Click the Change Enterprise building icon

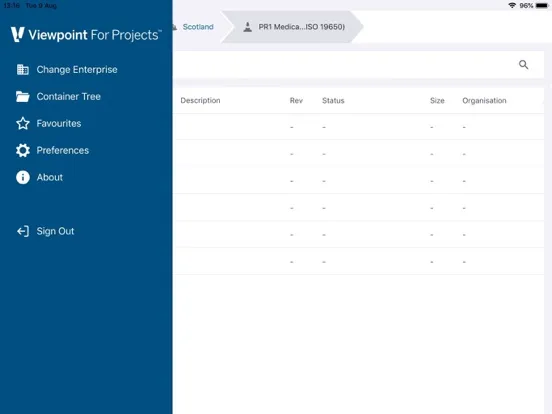click(23, 70)
